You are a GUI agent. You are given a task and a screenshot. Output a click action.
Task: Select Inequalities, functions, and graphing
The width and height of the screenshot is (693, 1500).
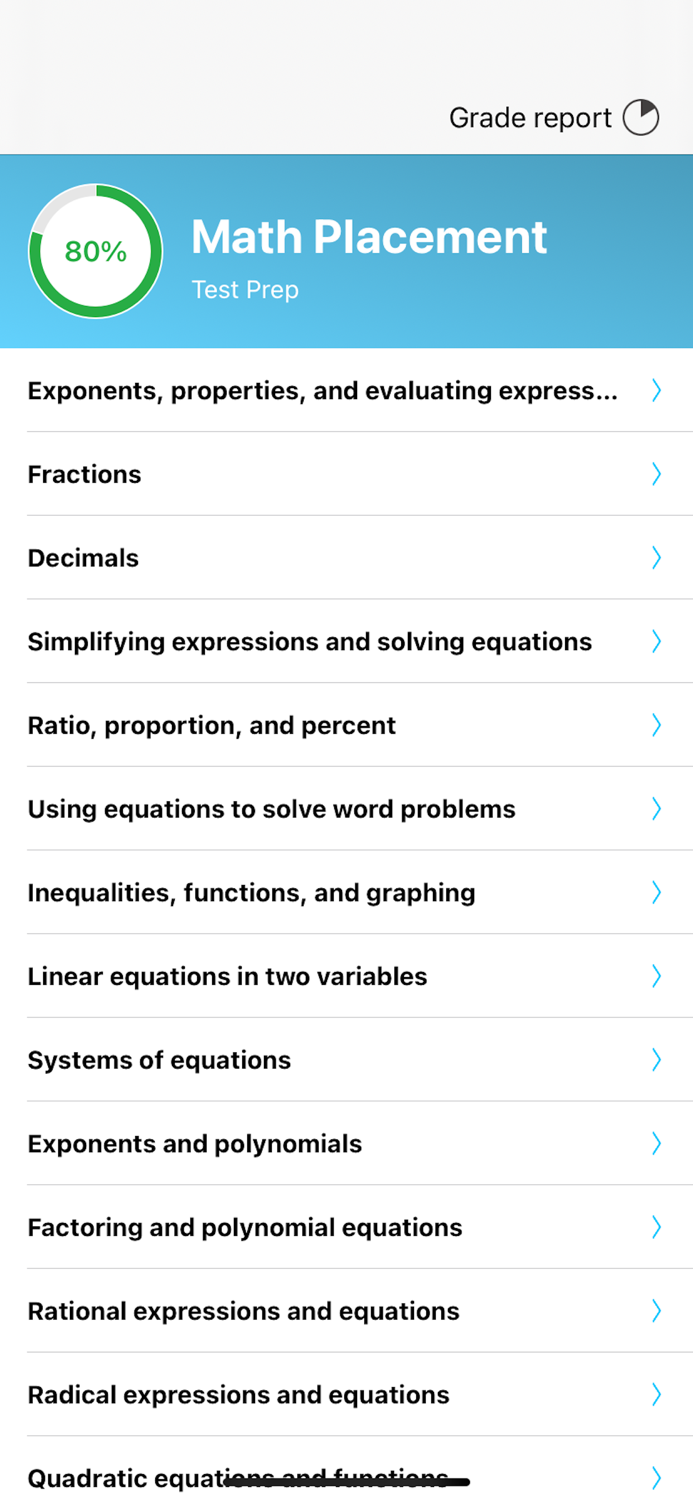click(x=251, y=892)
